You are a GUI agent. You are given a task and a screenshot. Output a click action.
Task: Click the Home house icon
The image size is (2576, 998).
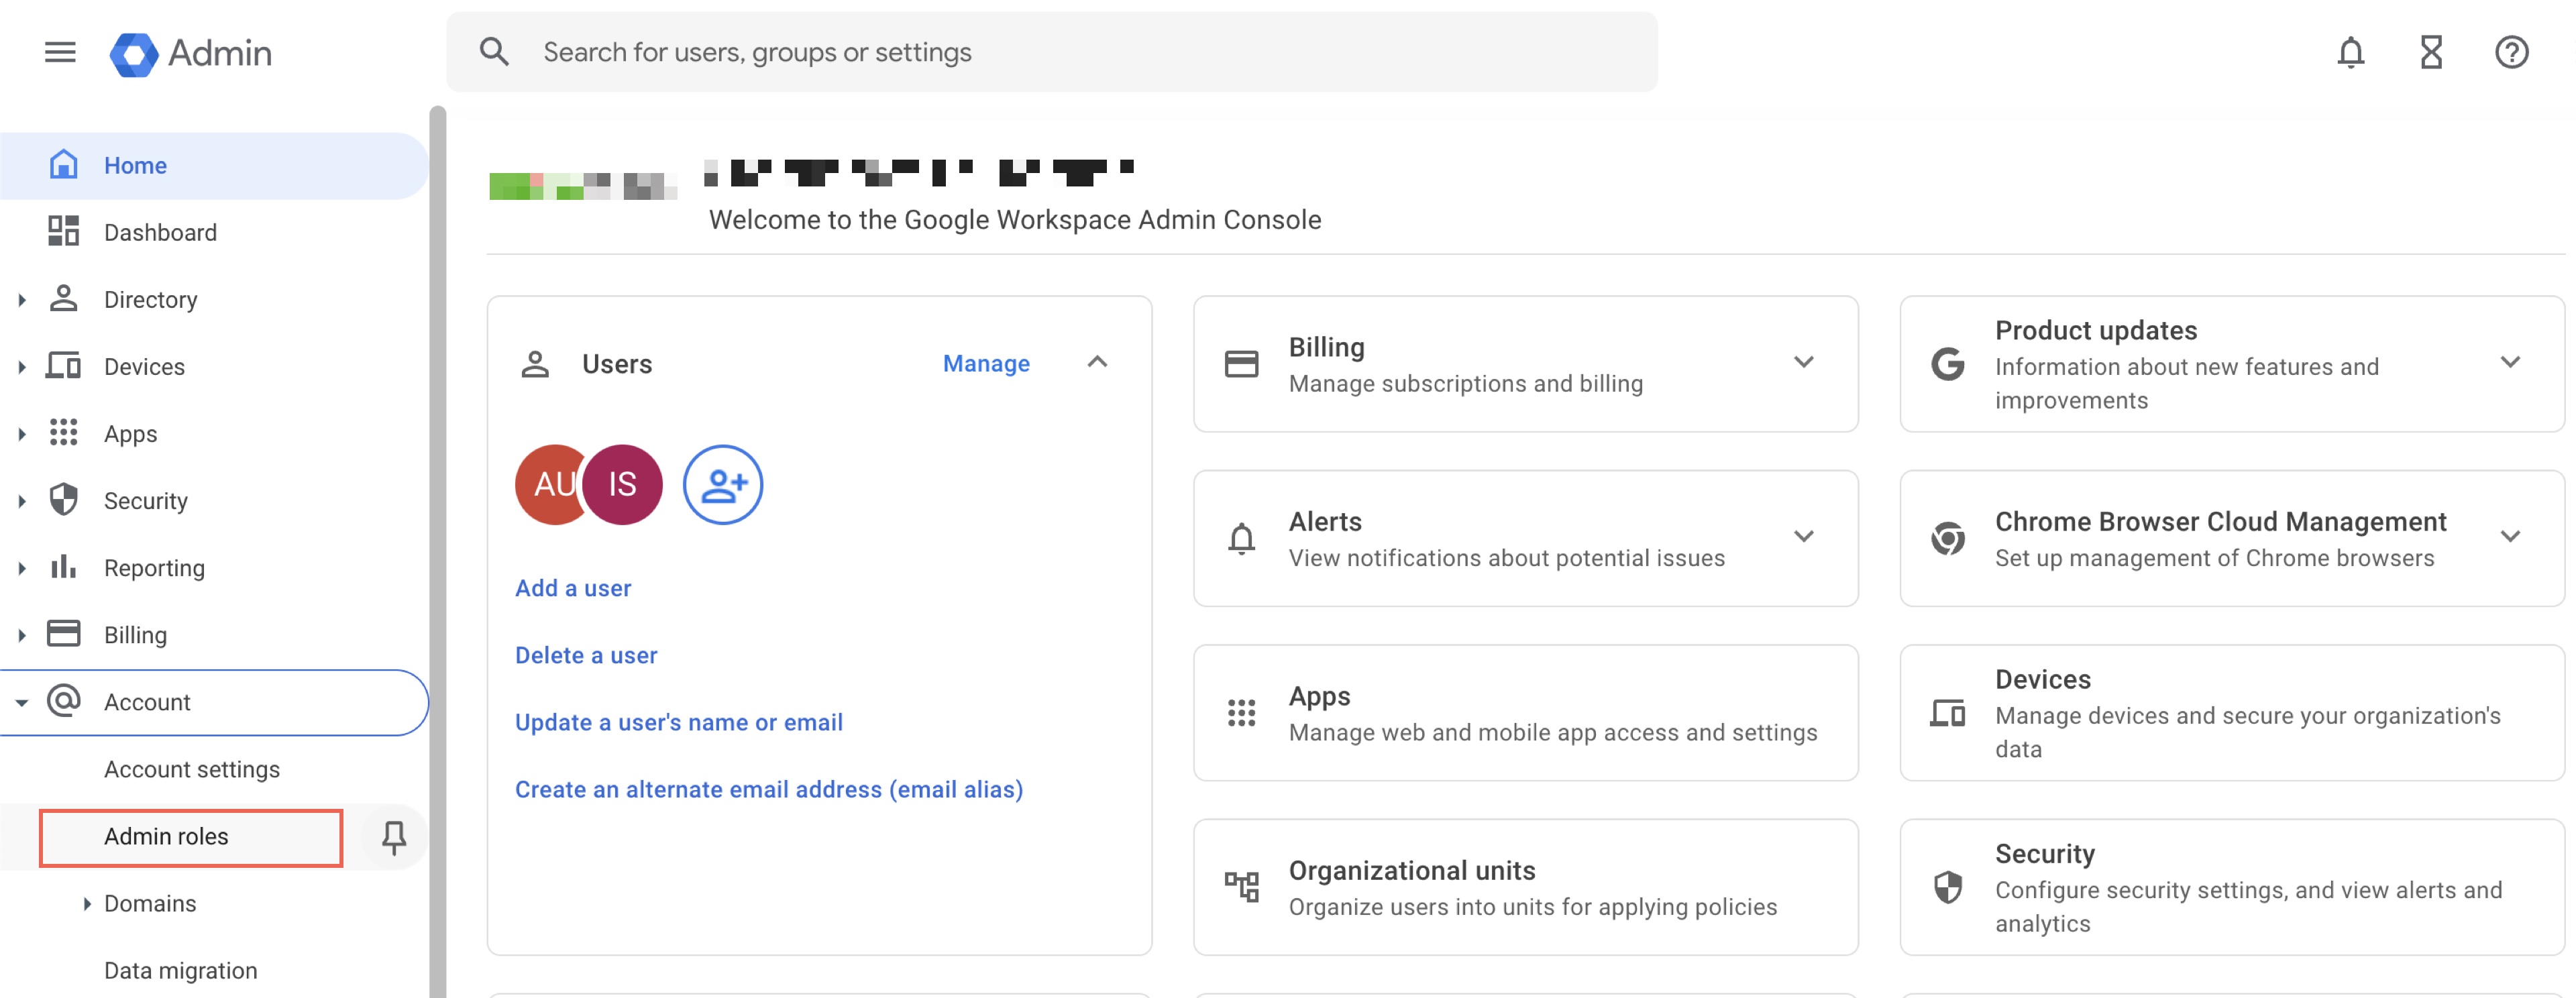[63, 164]
